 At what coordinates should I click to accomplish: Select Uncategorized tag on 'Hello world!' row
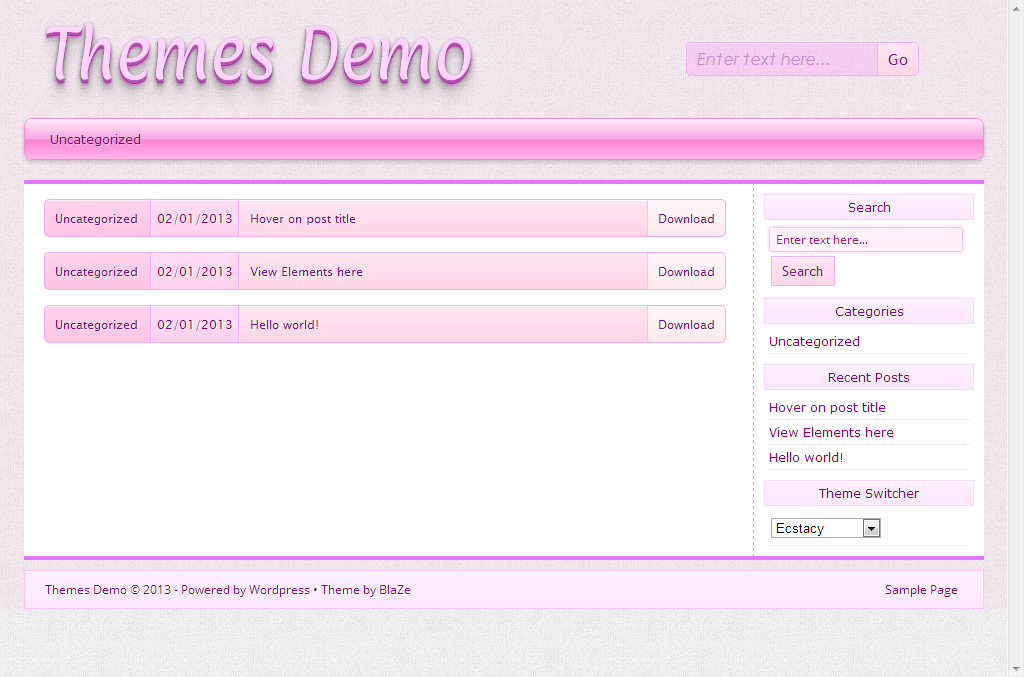click(x=96, y=325)
